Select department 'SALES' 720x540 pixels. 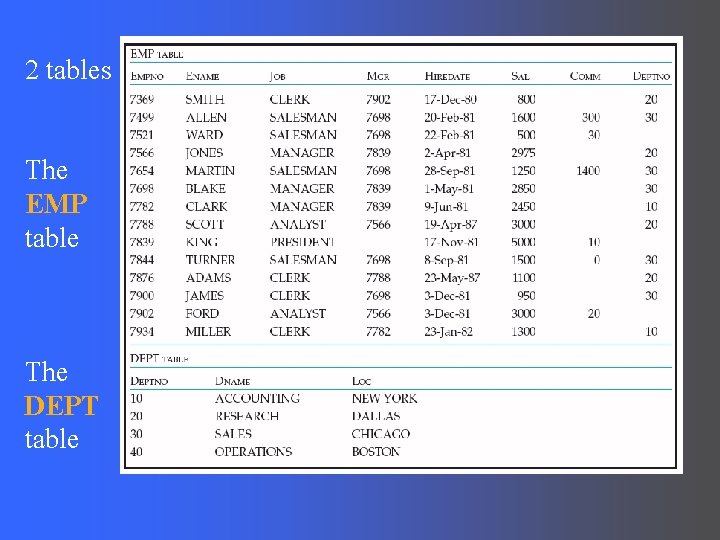tap(233, 434)
